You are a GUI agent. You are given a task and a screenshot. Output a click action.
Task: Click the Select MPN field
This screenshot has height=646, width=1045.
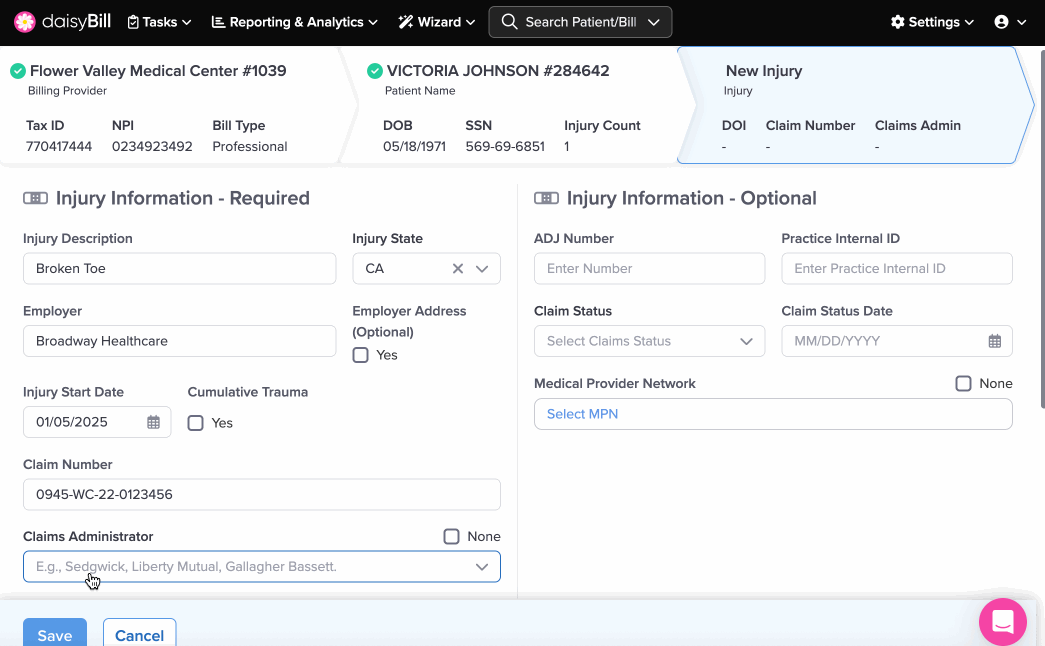click(x=772, y=414)
